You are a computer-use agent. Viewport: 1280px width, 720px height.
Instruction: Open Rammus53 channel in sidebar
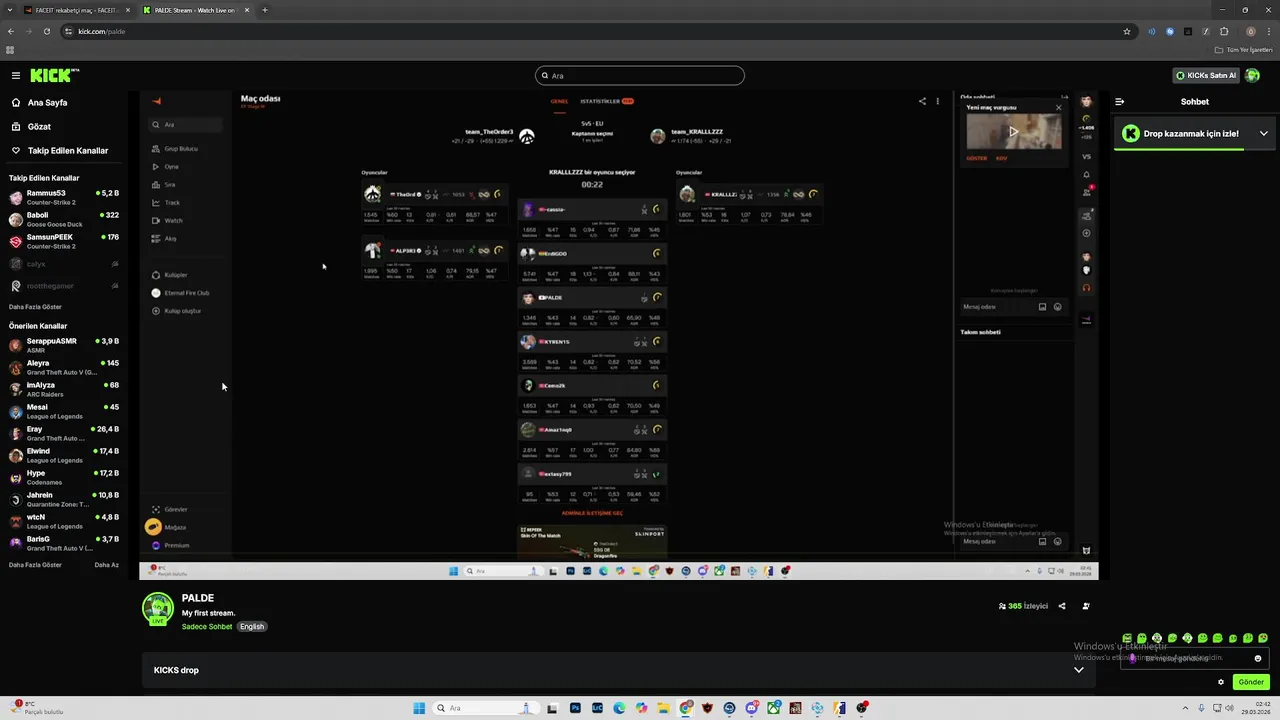pyautogui.click(x=64, y=197)
